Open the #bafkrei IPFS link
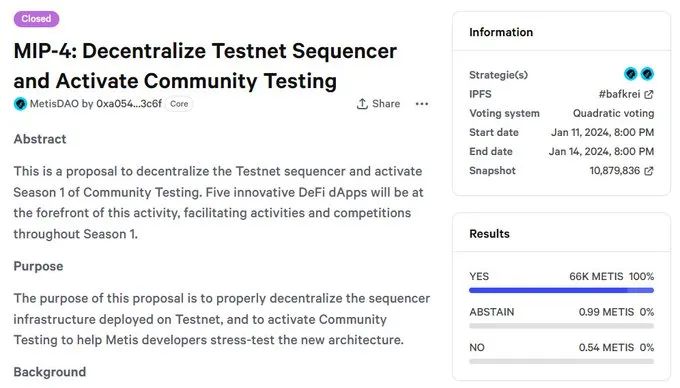This screenshot has width=680, height=388. click(619, 95)
